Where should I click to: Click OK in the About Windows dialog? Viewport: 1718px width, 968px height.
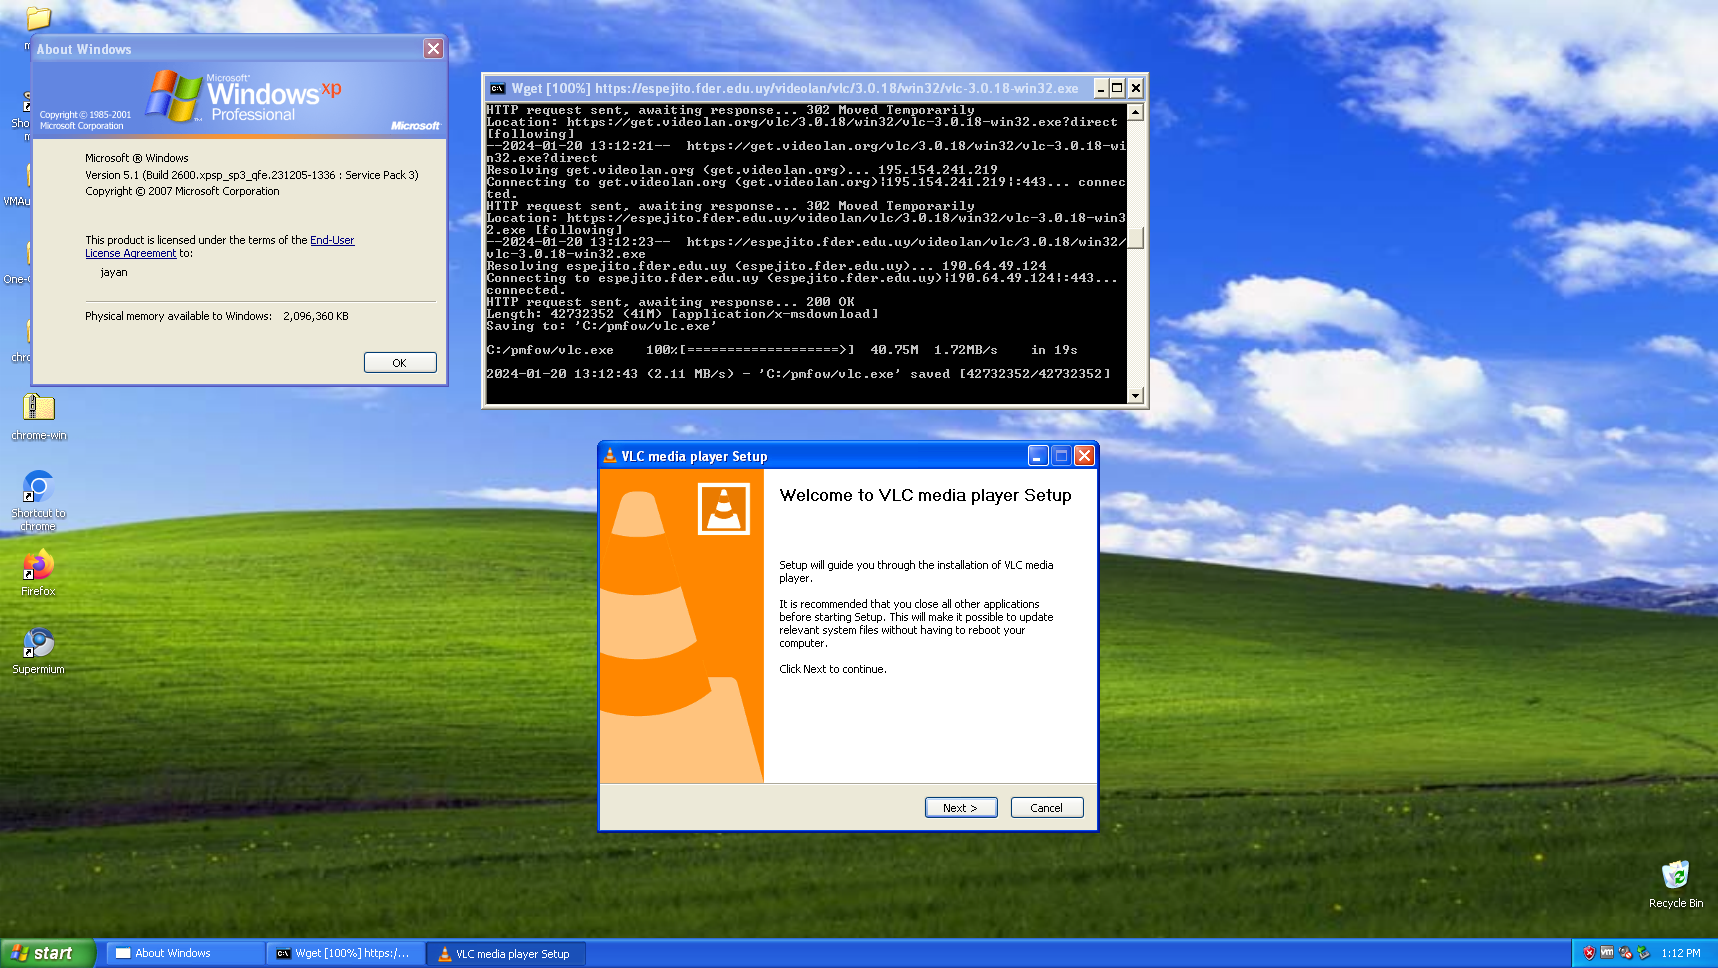click(x=400, y=363)
